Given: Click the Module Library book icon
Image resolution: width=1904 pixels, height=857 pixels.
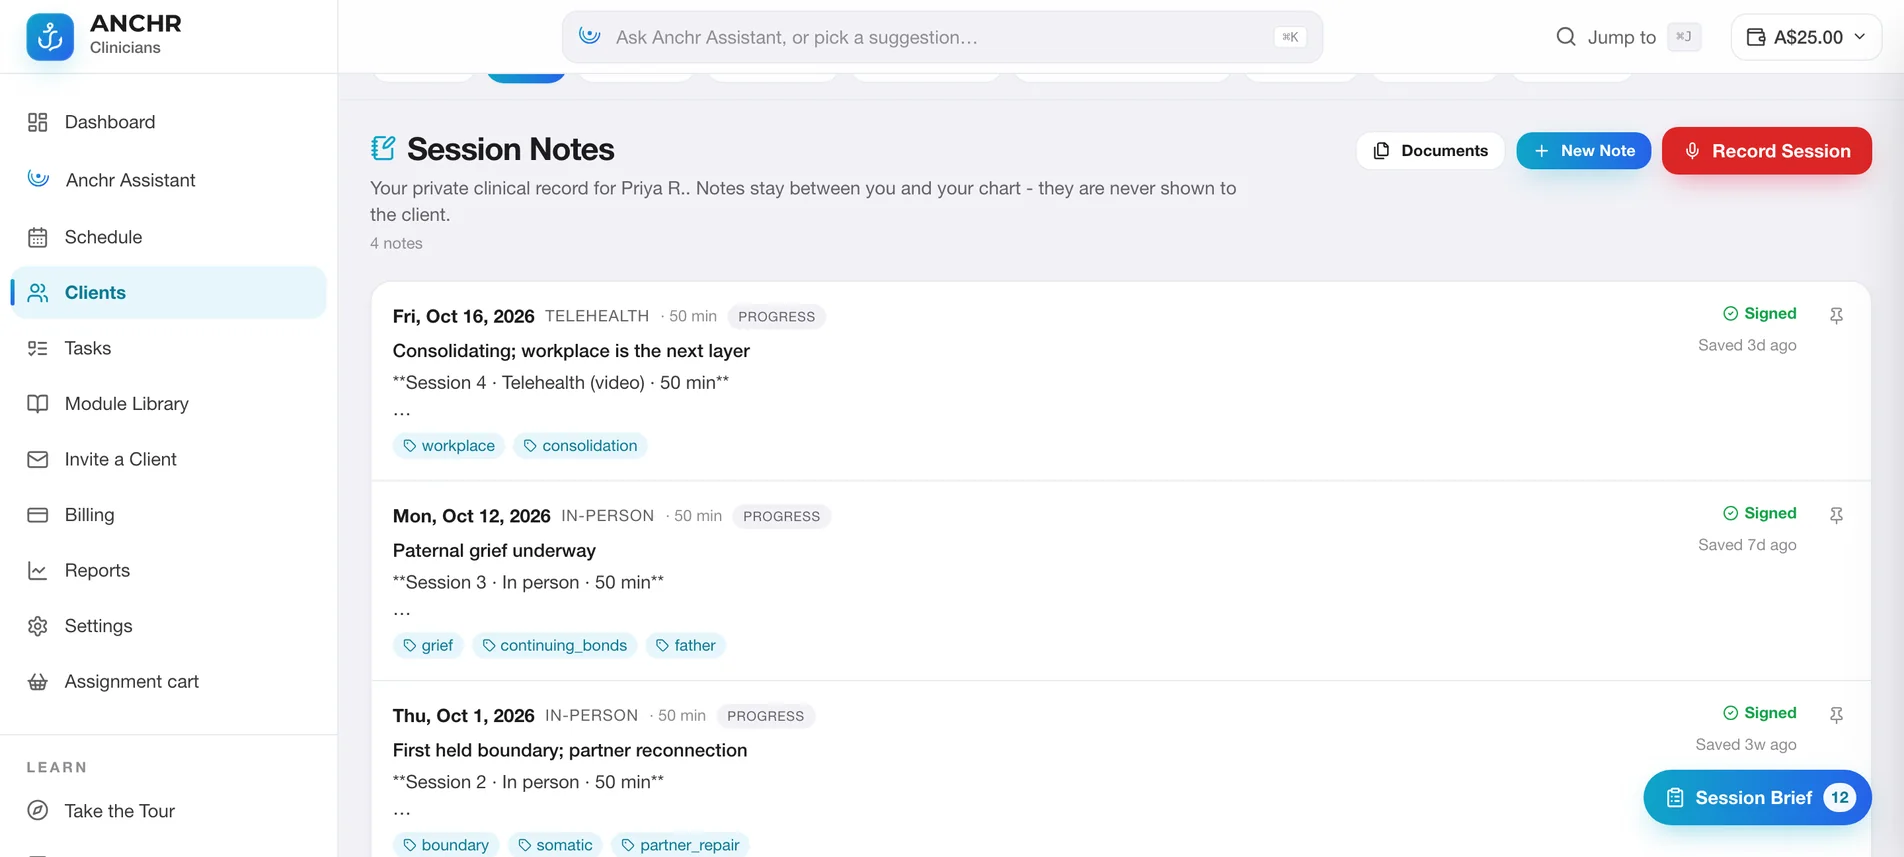Looking at the screenshot, I should coord(38,404).
